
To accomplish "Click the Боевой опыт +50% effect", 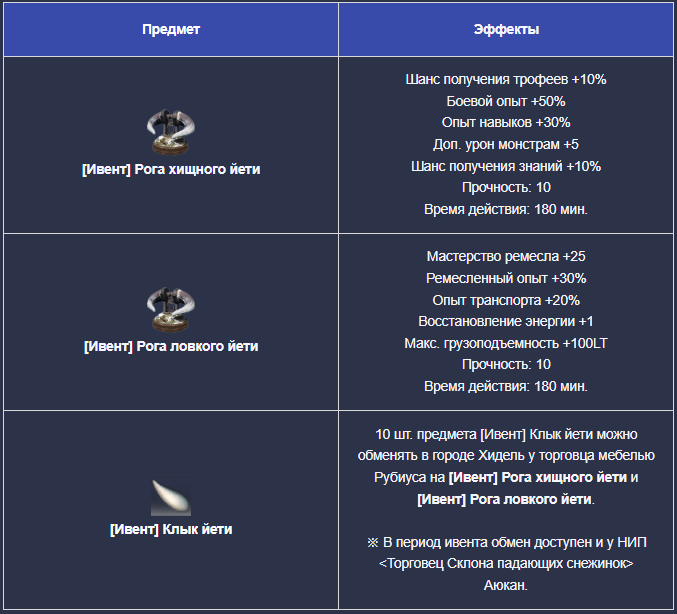I will 506,101.
